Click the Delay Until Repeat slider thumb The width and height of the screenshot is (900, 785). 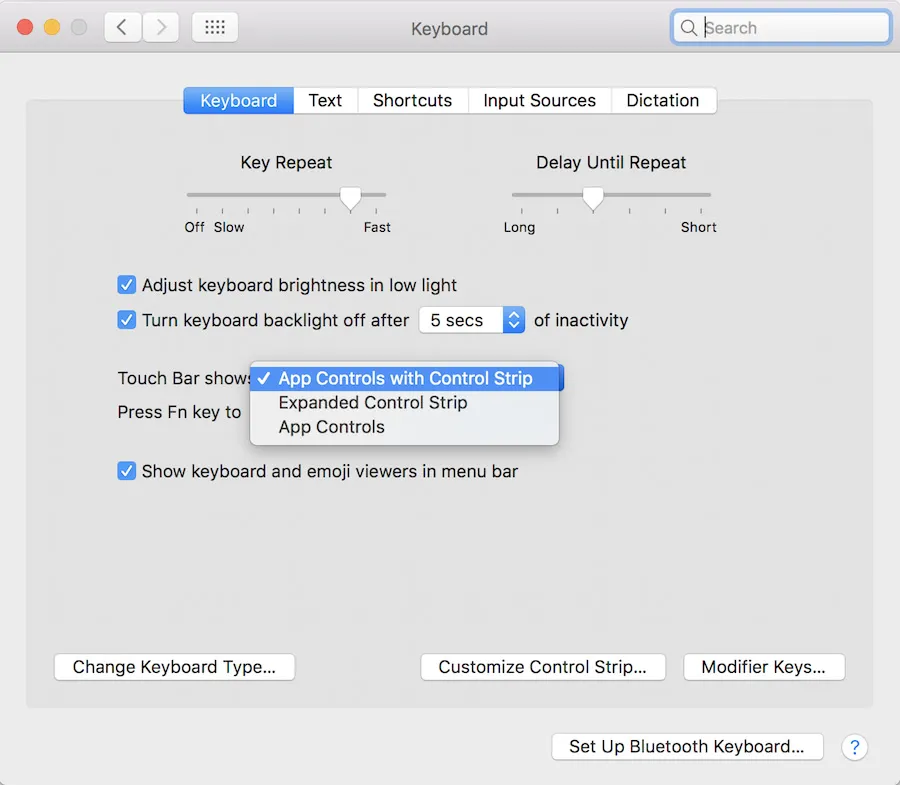click(593, 199)
